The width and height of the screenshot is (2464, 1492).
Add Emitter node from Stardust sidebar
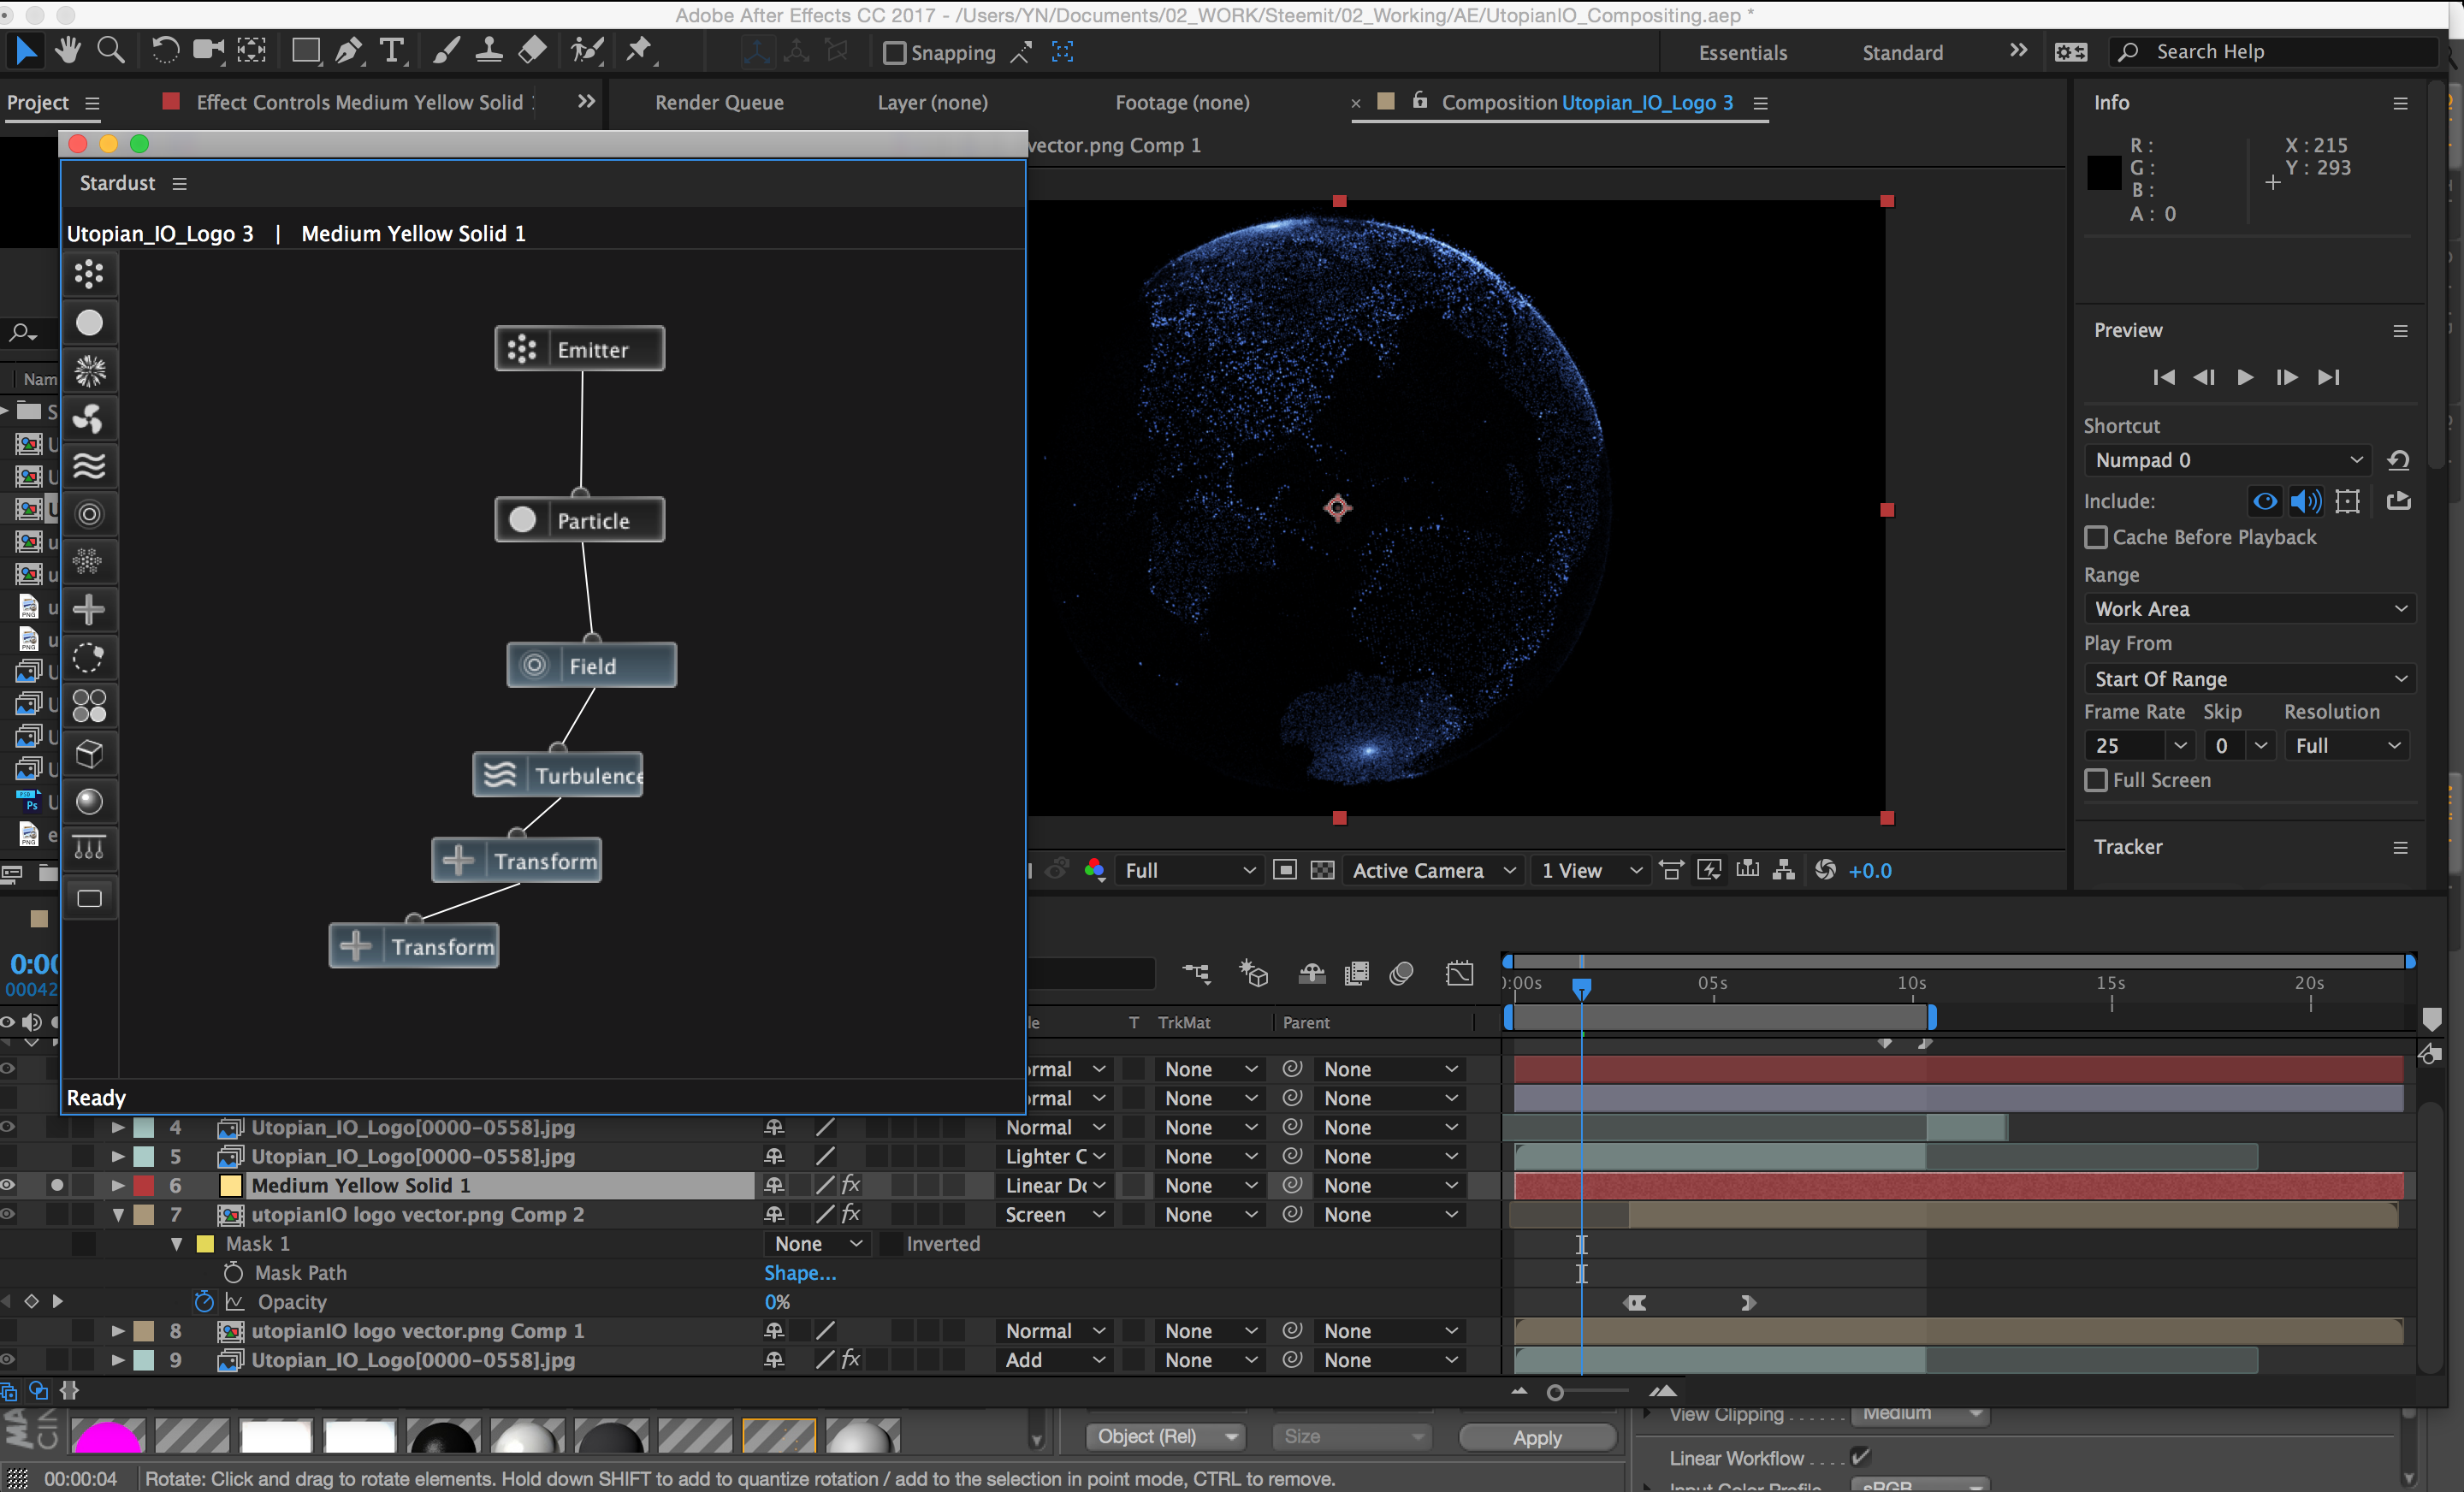(89, 274)
